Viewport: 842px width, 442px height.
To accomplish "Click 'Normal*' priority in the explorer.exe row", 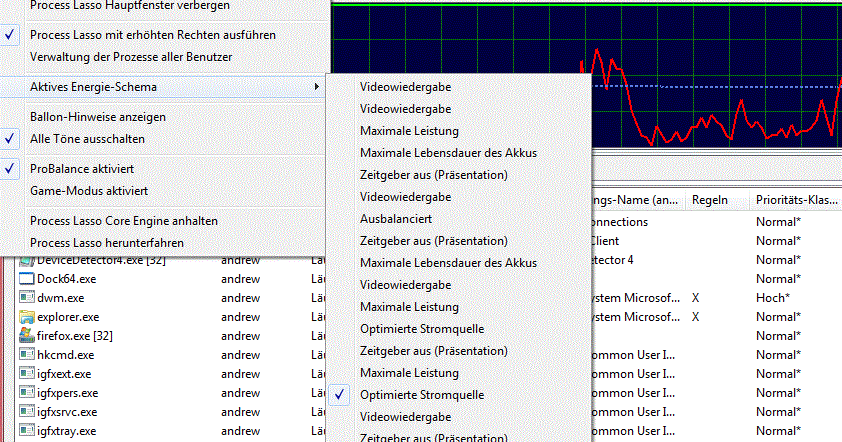I will coord(779,317).
